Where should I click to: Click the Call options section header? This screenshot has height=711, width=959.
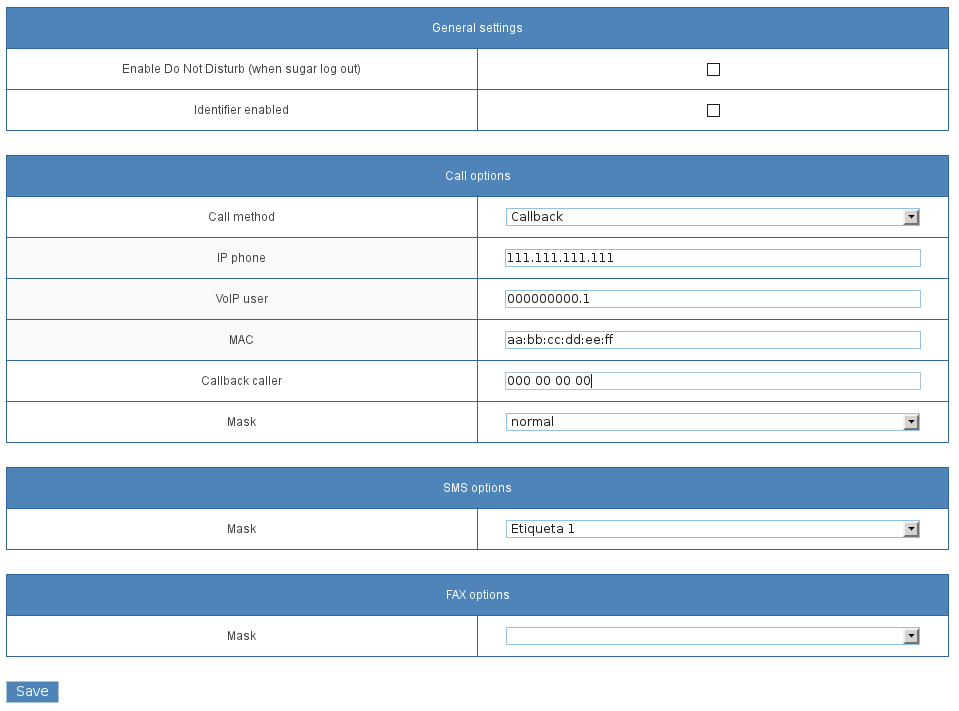coord(477,176)
